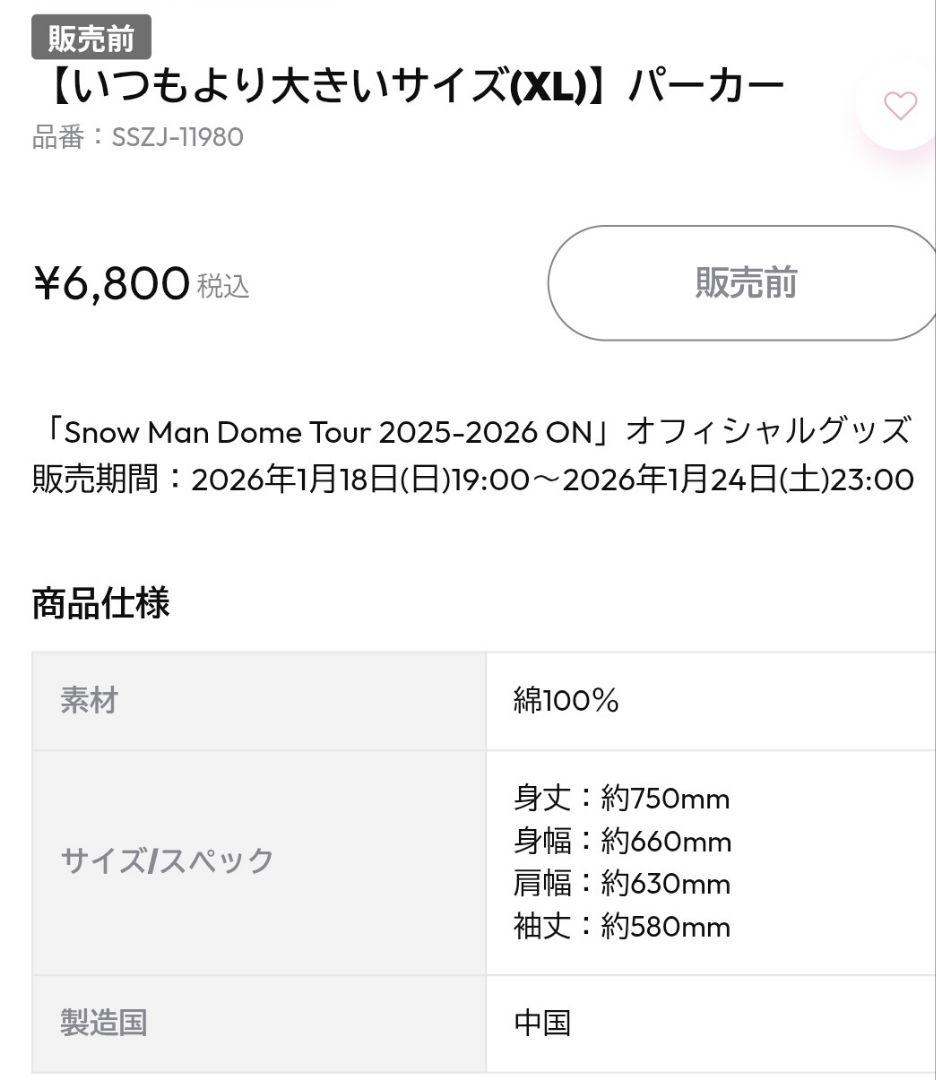The width and height of the screenshot is (936, 1080).
Task: Select the パーカー product title text
Action: pos(407,90)
